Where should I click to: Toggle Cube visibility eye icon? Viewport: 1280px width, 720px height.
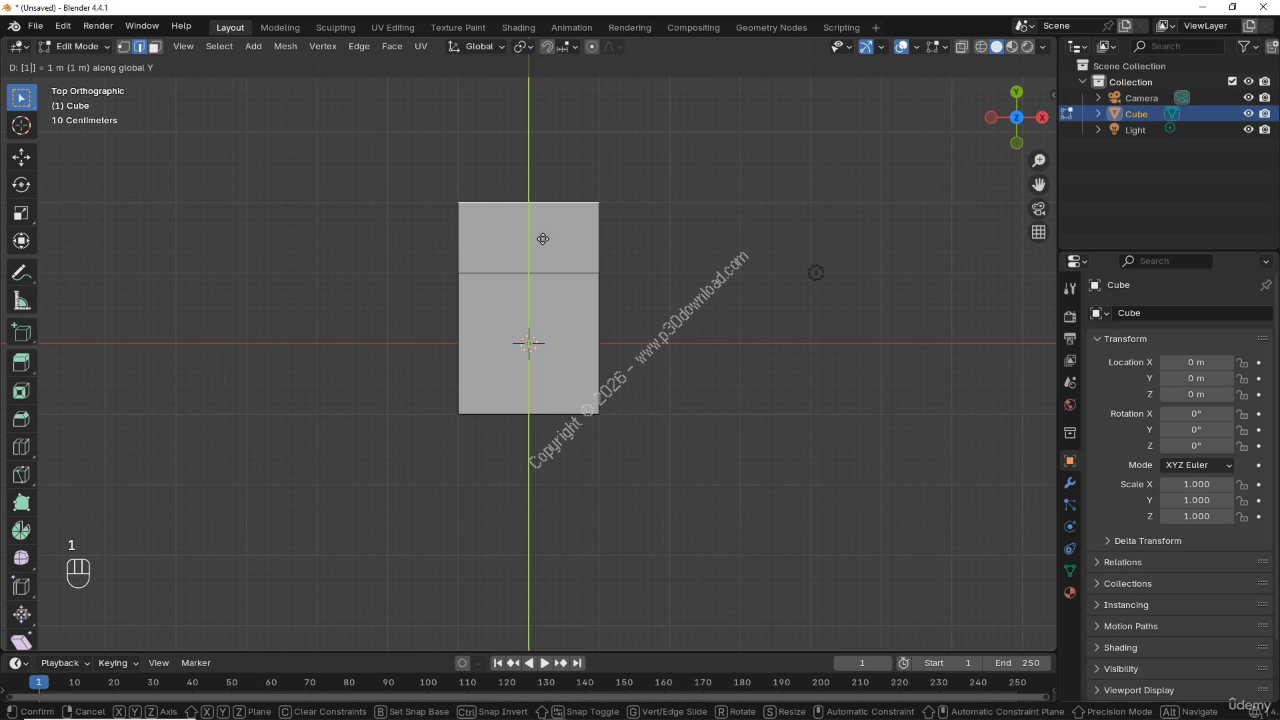pos(1248,114)
